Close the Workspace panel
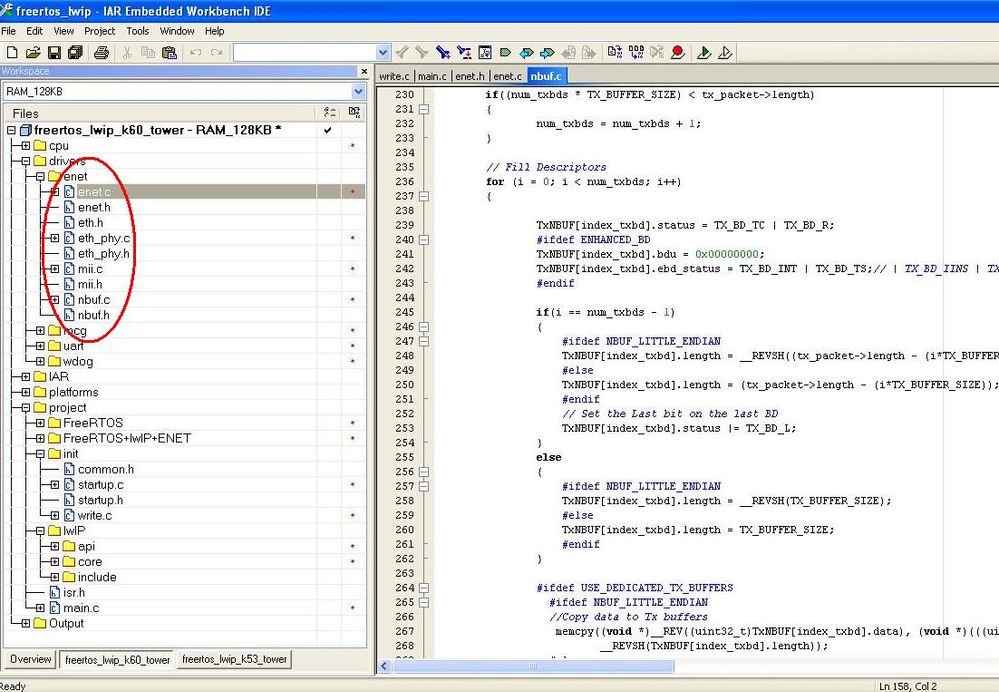 [x=364, y=71]
